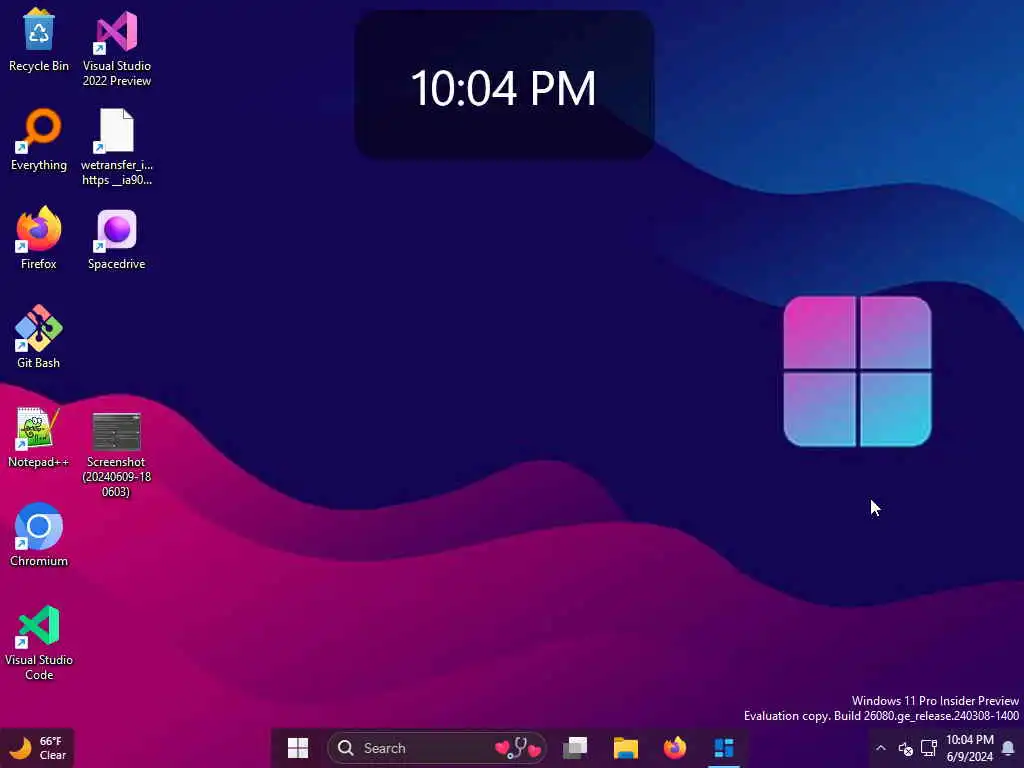The image size is (1024, 768).
Task: Open the network status tray icon
Action: coord(929,748)
